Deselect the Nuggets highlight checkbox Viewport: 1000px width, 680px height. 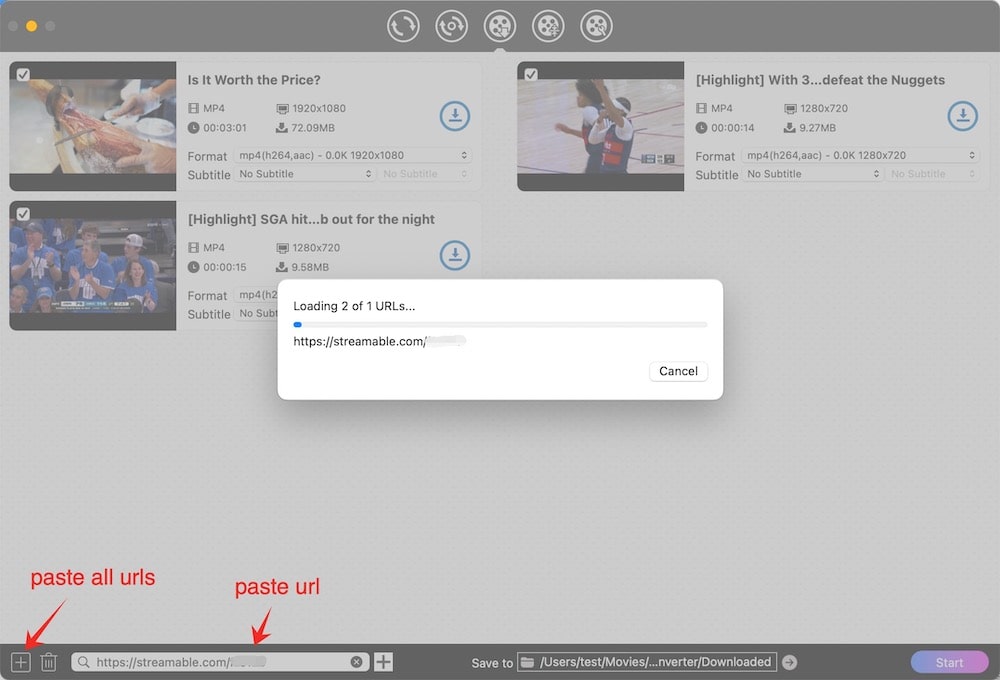[530, 74]
